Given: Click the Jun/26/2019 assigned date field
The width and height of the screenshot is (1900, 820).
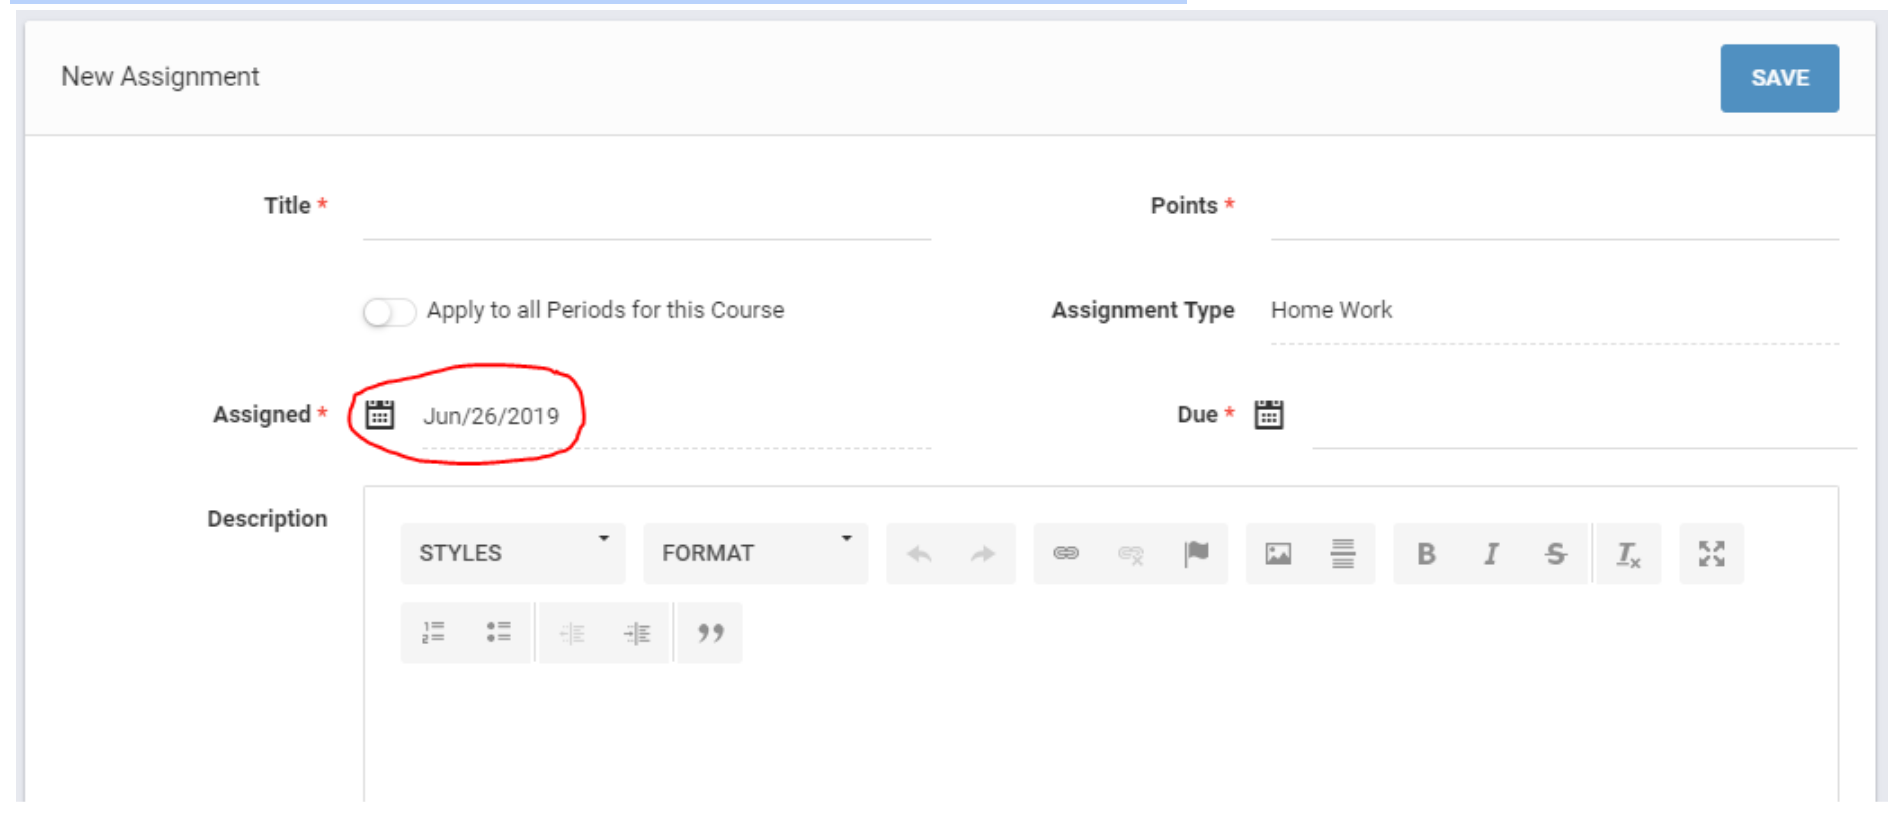Looking at the screenshot, I should [x=491, y=416].
